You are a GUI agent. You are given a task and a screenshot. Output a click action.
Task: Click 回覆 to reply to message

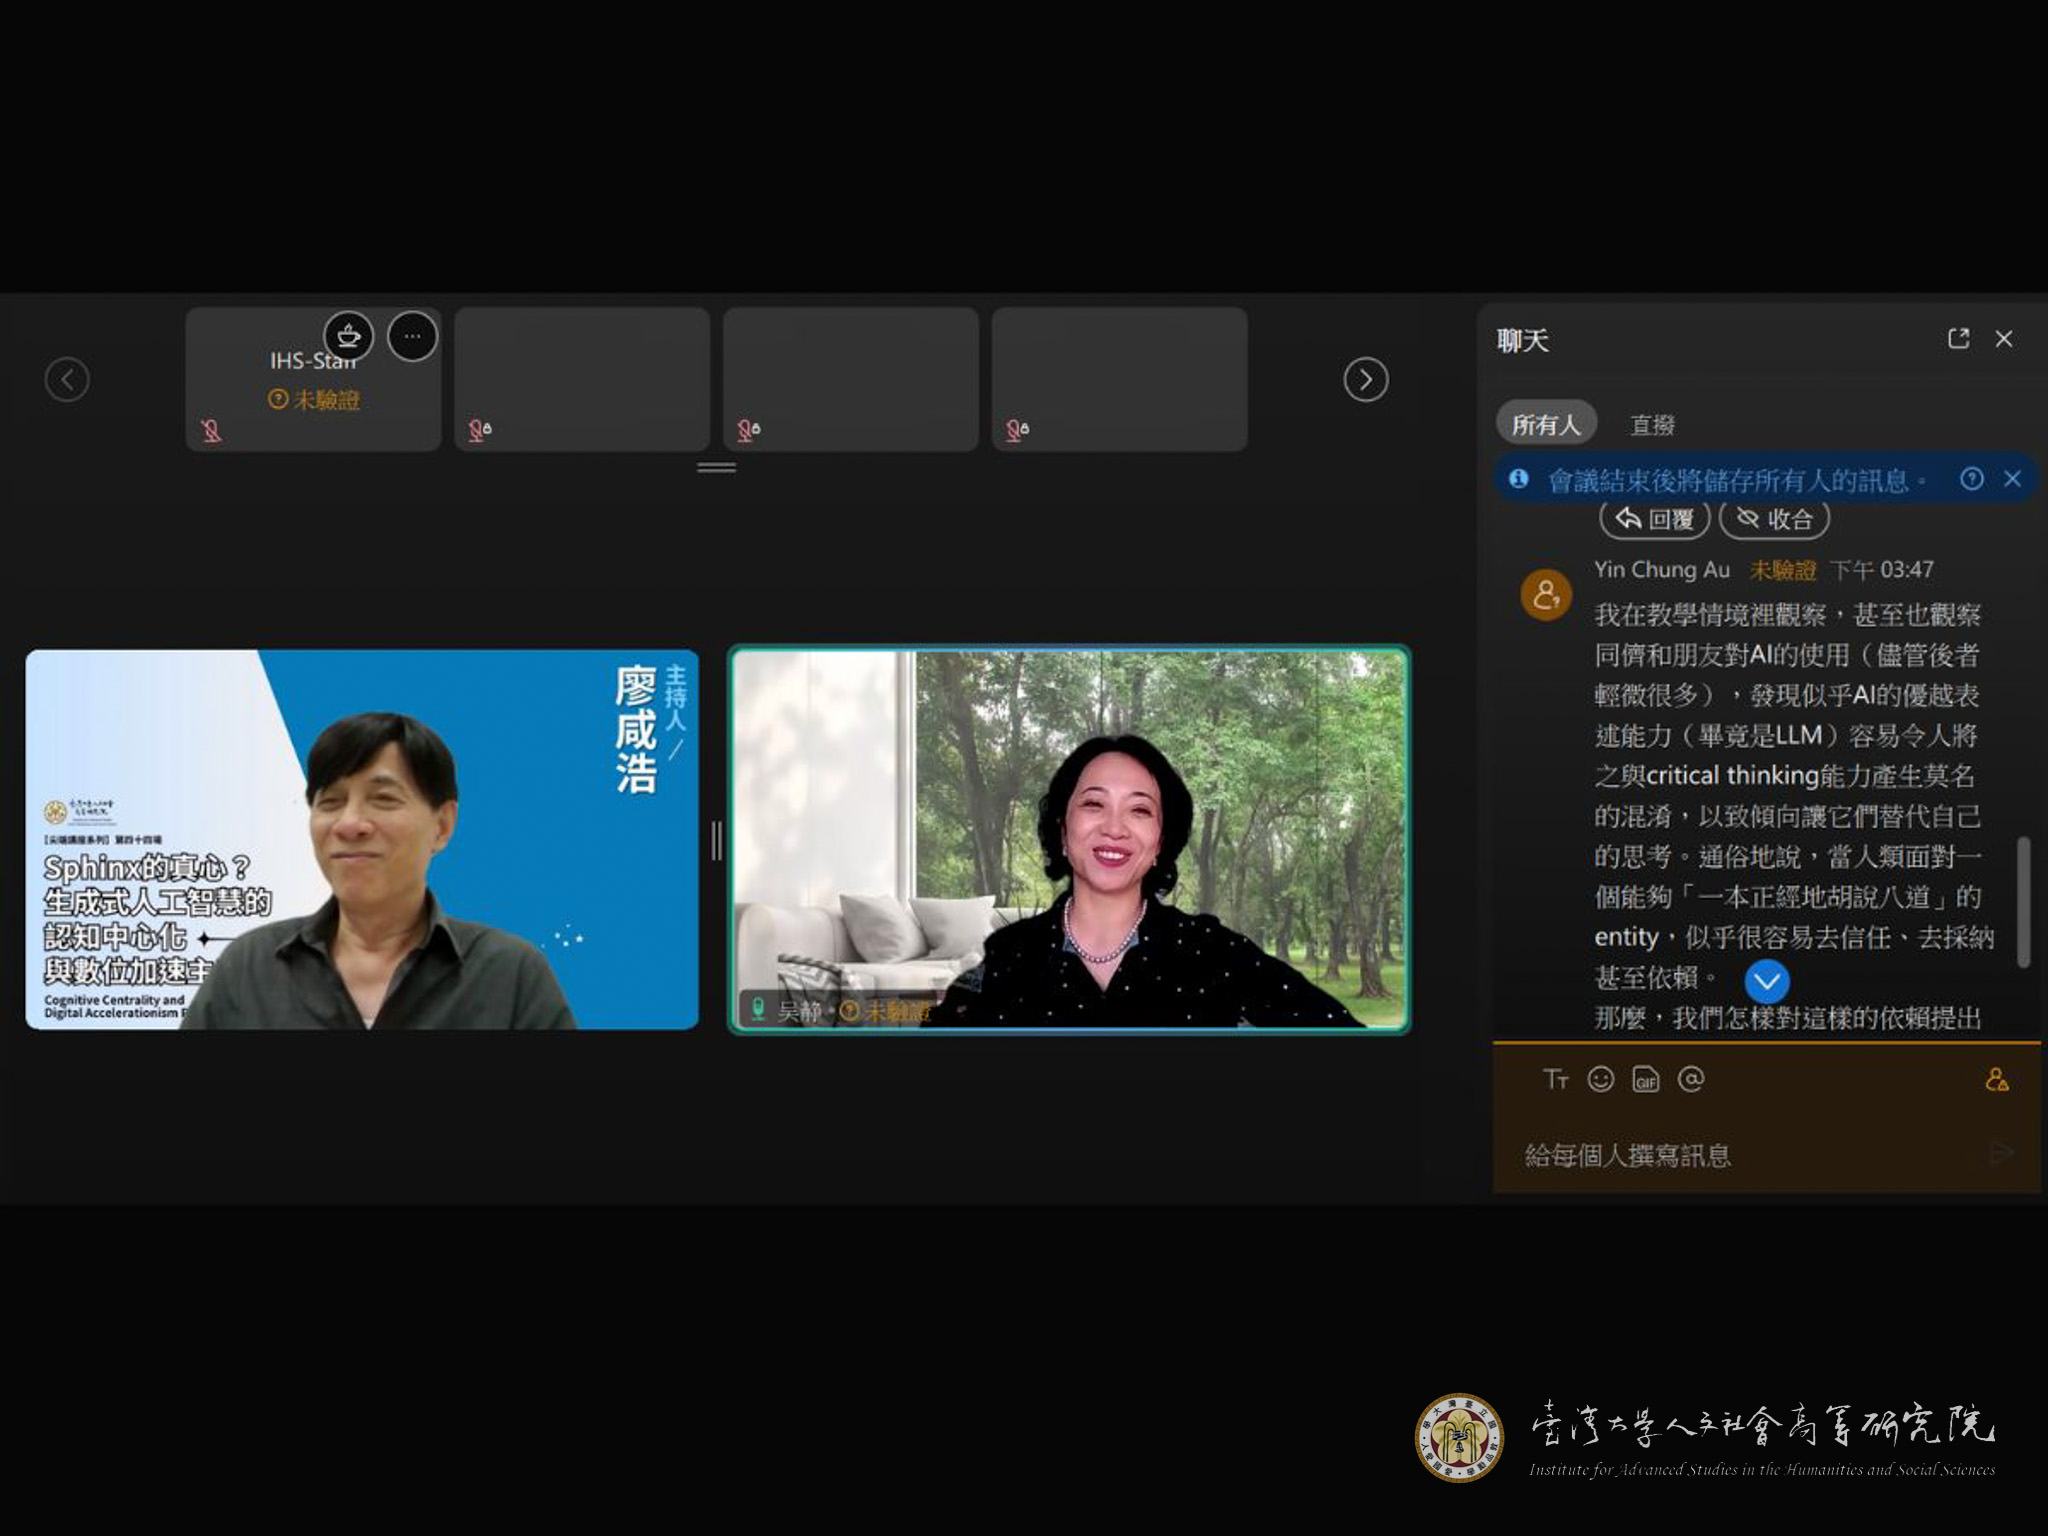1655,518
